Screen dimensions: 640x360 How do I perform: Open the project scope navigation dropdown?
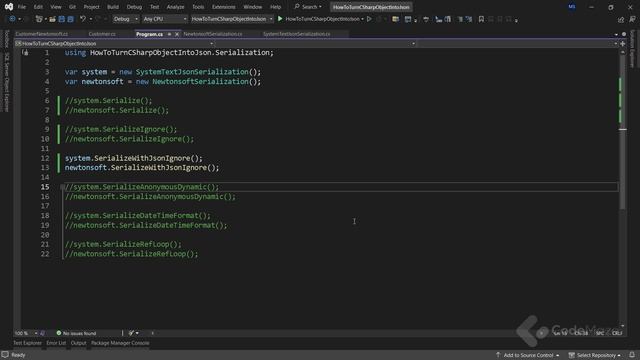pyautogui.click(x=114, y=43)
